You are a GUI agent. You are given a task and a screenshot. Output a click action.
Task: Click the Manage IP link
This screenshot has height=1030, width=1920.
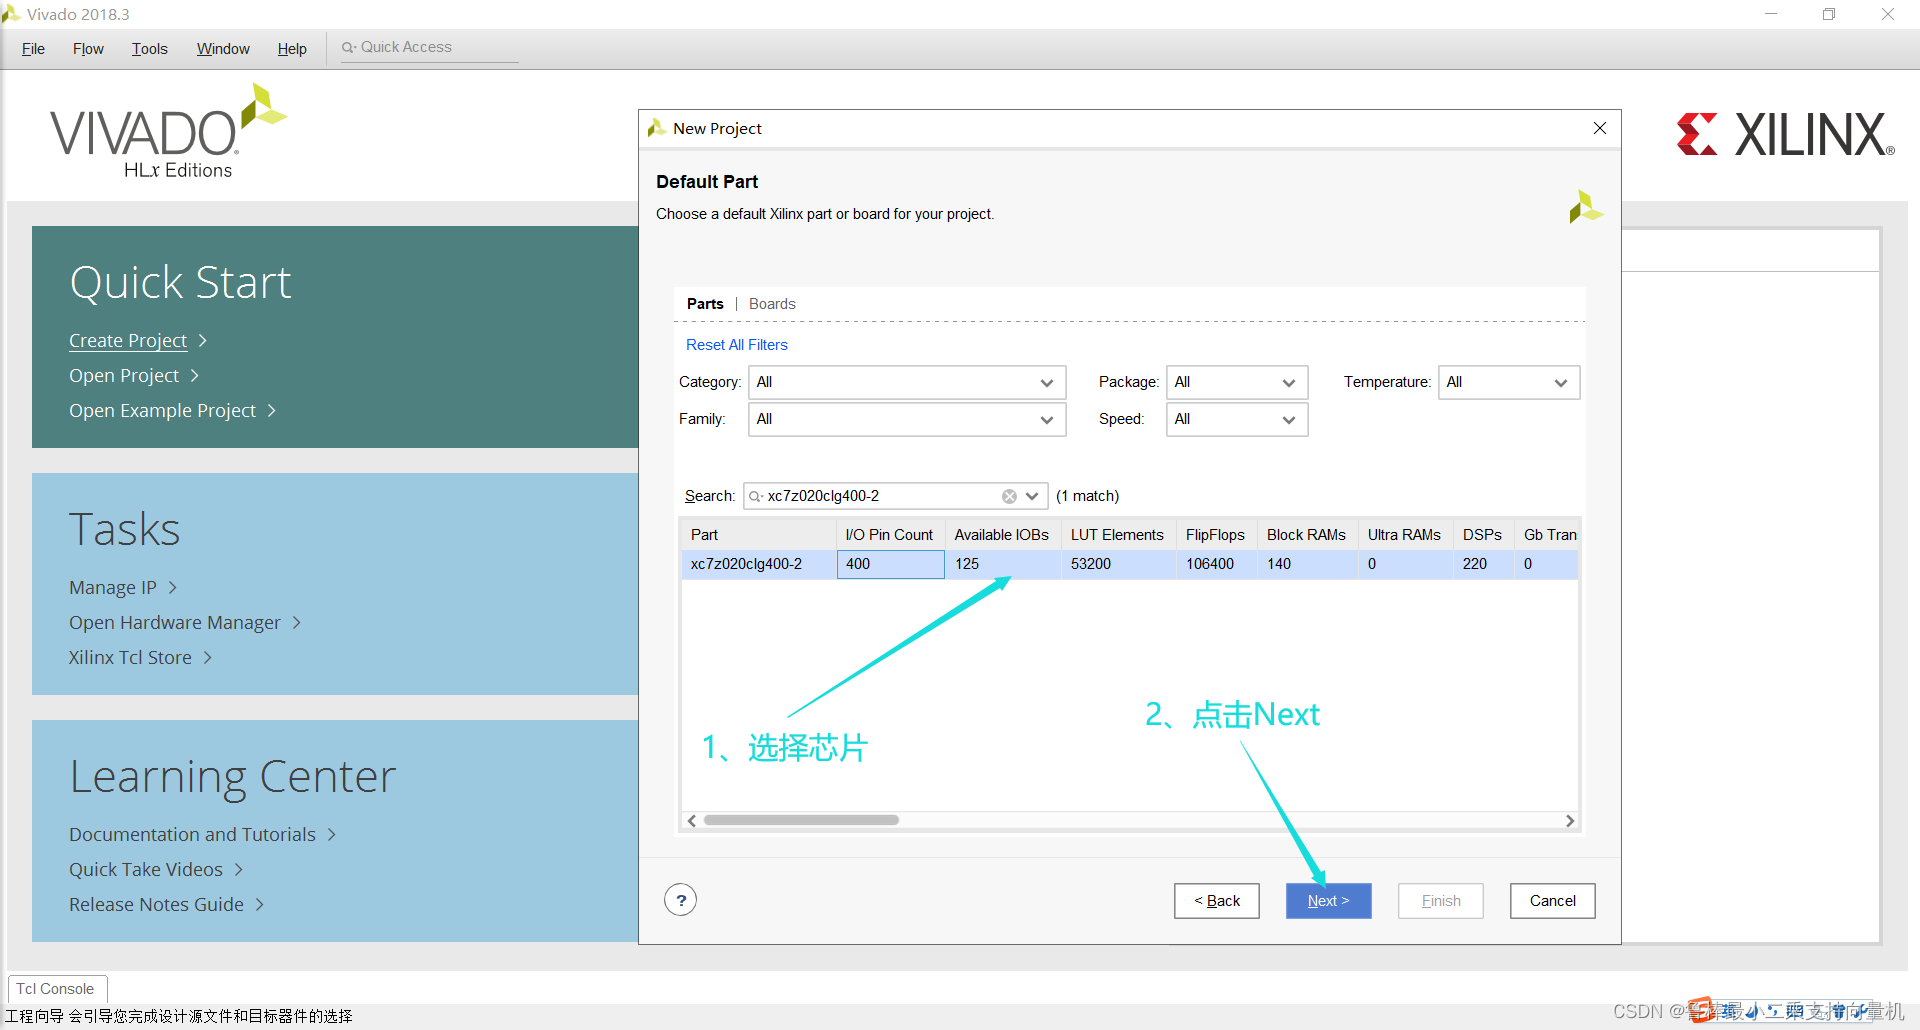[x=113, y=588]
